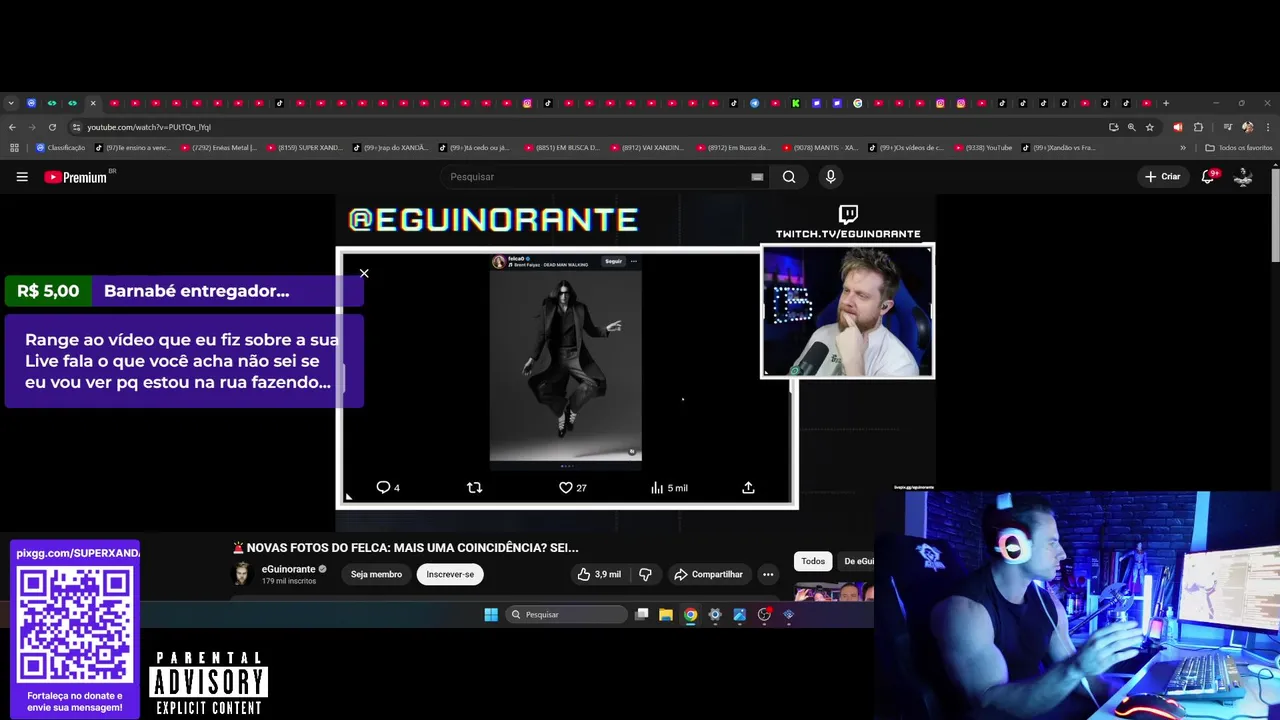Select the 'De eGui...' filter chip
Viewport: 1280px width, 720px height.
pos(858,561)
